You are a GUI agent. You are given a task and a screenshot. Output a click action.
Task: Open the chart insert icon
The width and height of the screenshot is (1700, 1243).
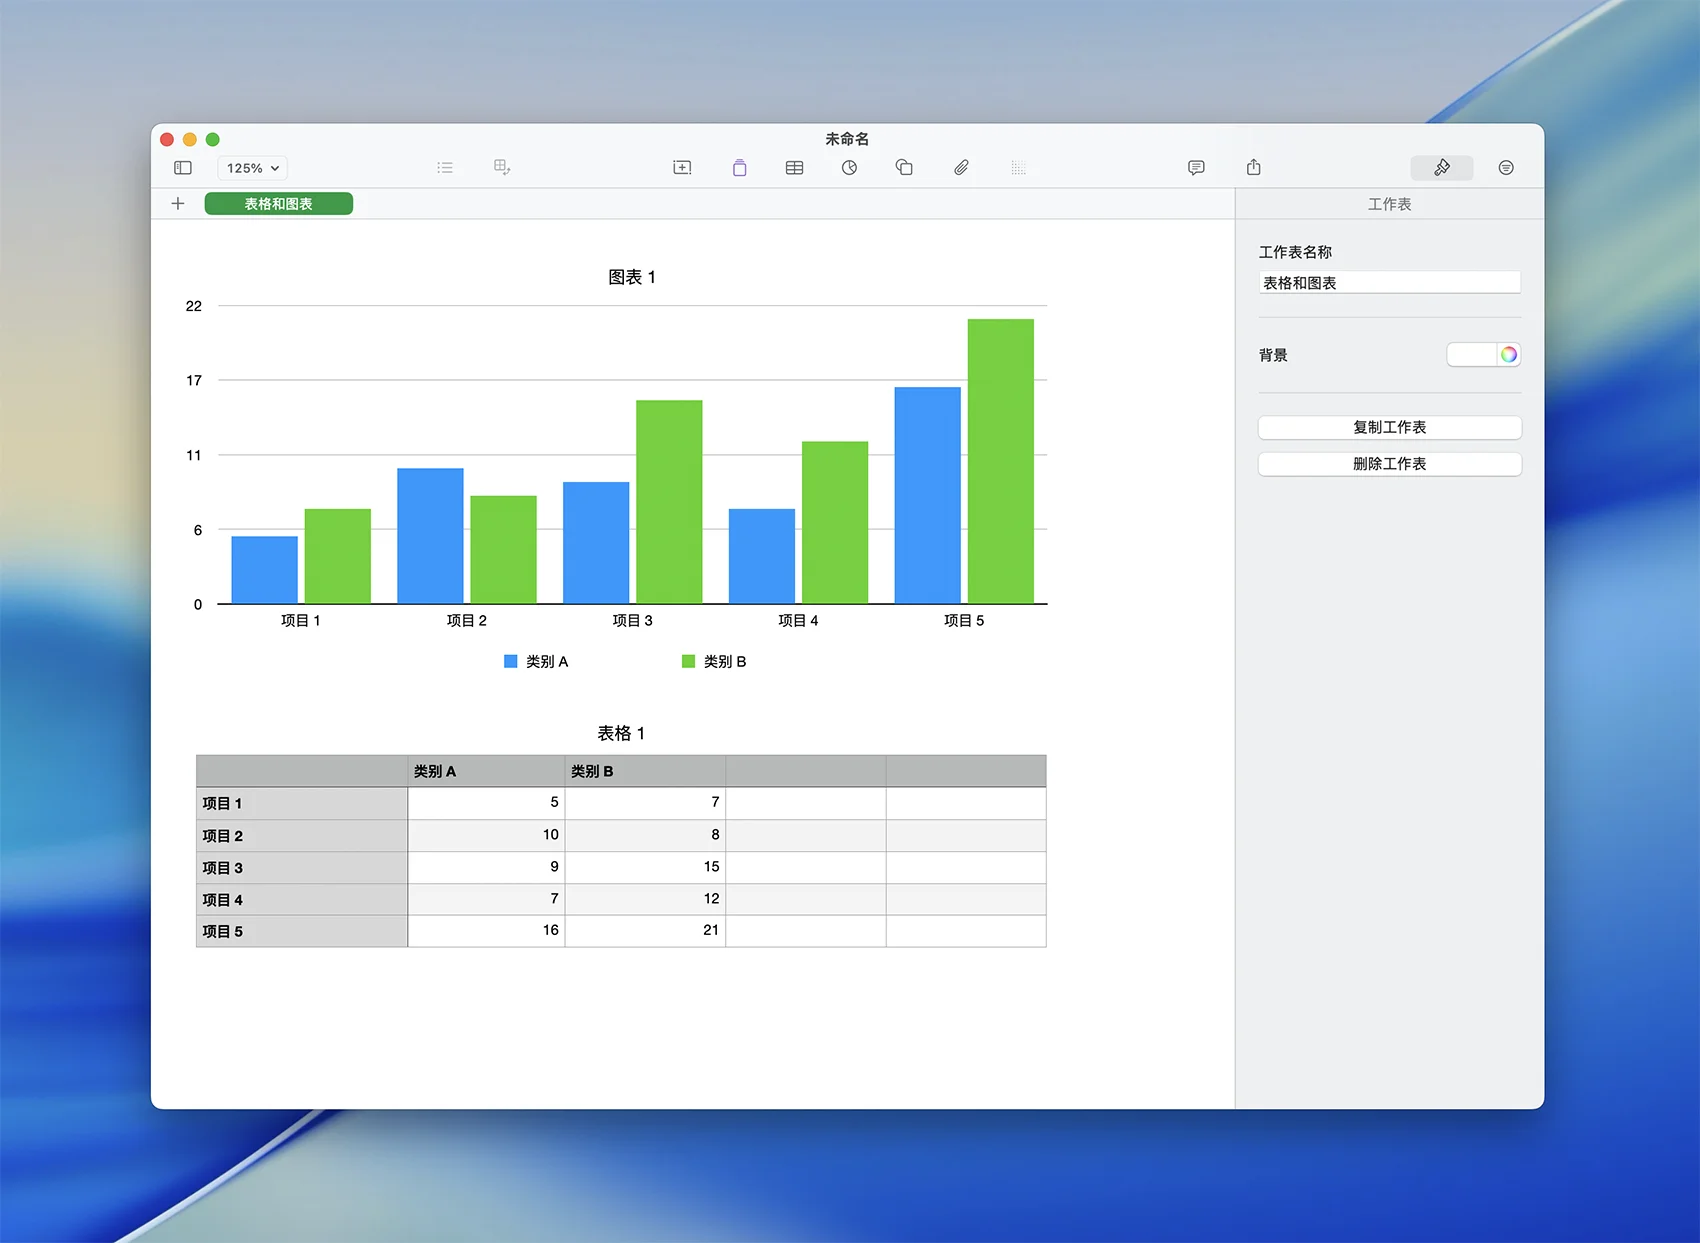point(849,168)
